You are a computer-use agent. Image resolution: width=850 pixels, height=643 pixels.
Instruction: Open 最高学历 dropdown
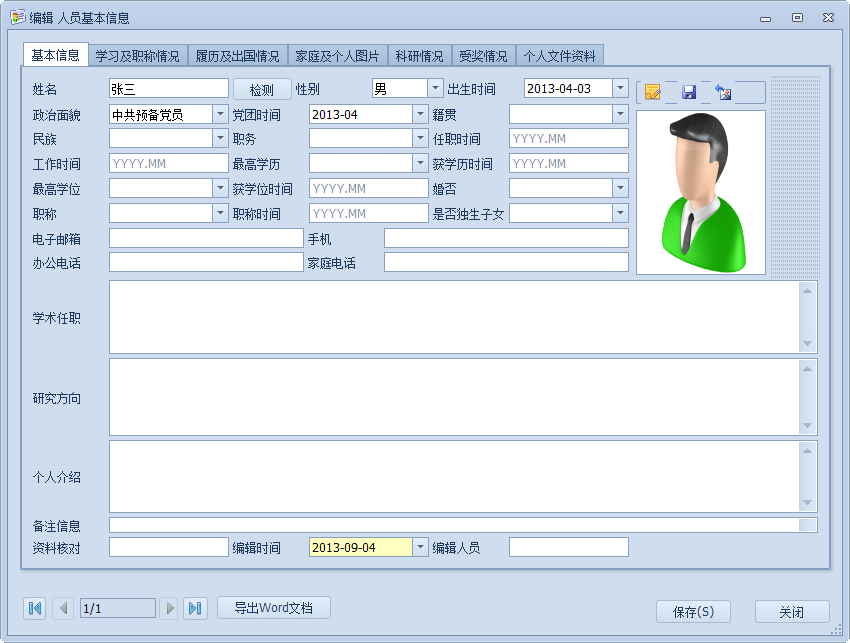(x=420, y=163)
